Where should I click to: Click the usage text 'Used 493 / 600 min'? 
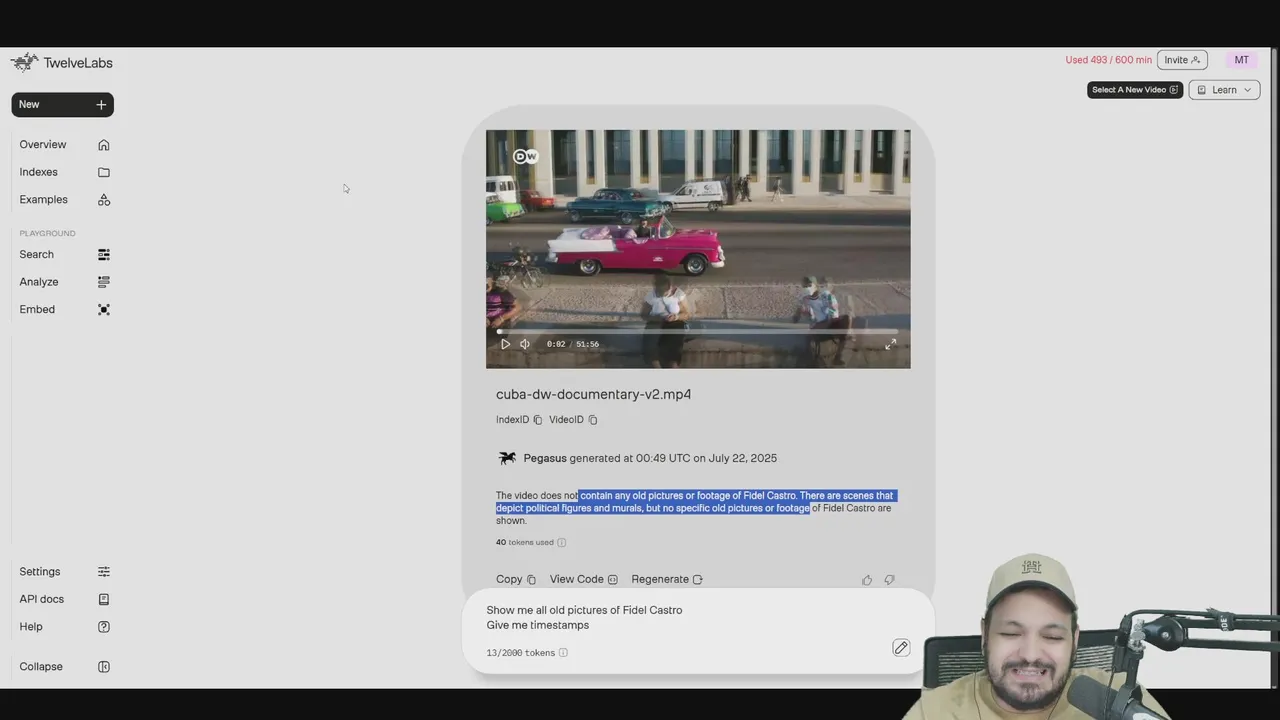coord(1108,60)
